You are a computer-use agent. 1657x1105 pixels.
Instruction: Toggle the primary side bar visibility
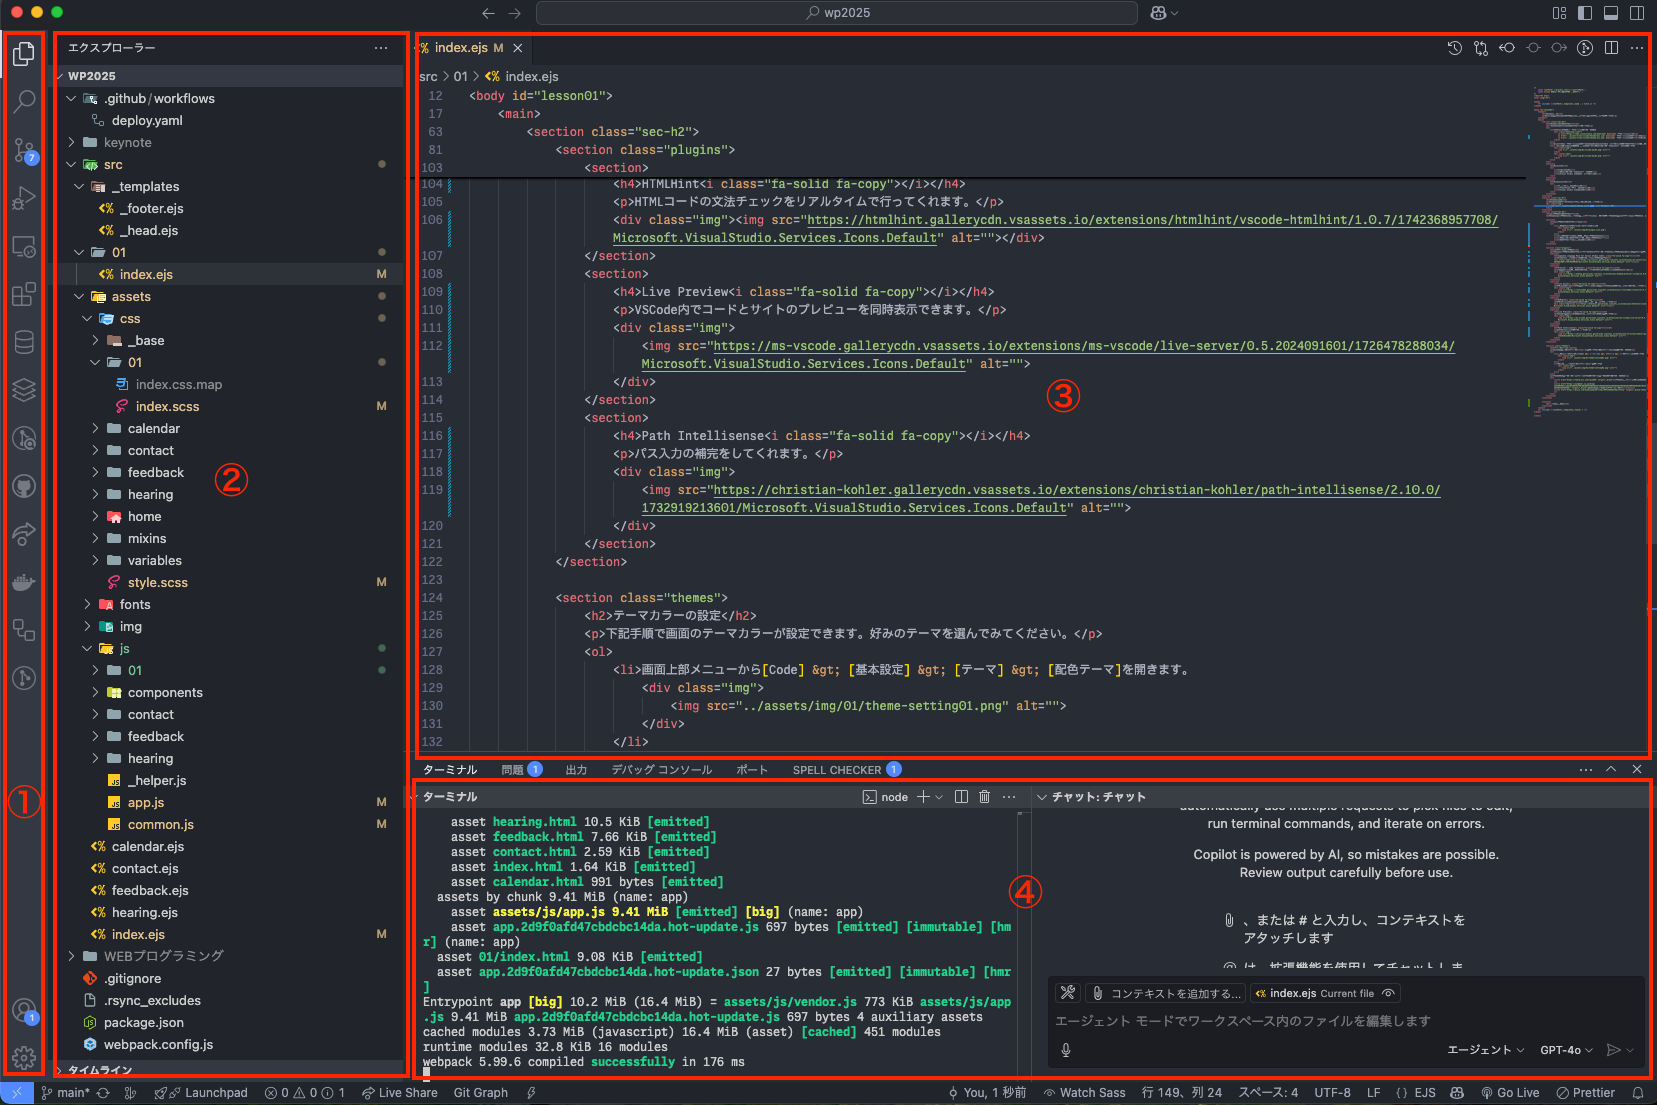coord(1585,13)
